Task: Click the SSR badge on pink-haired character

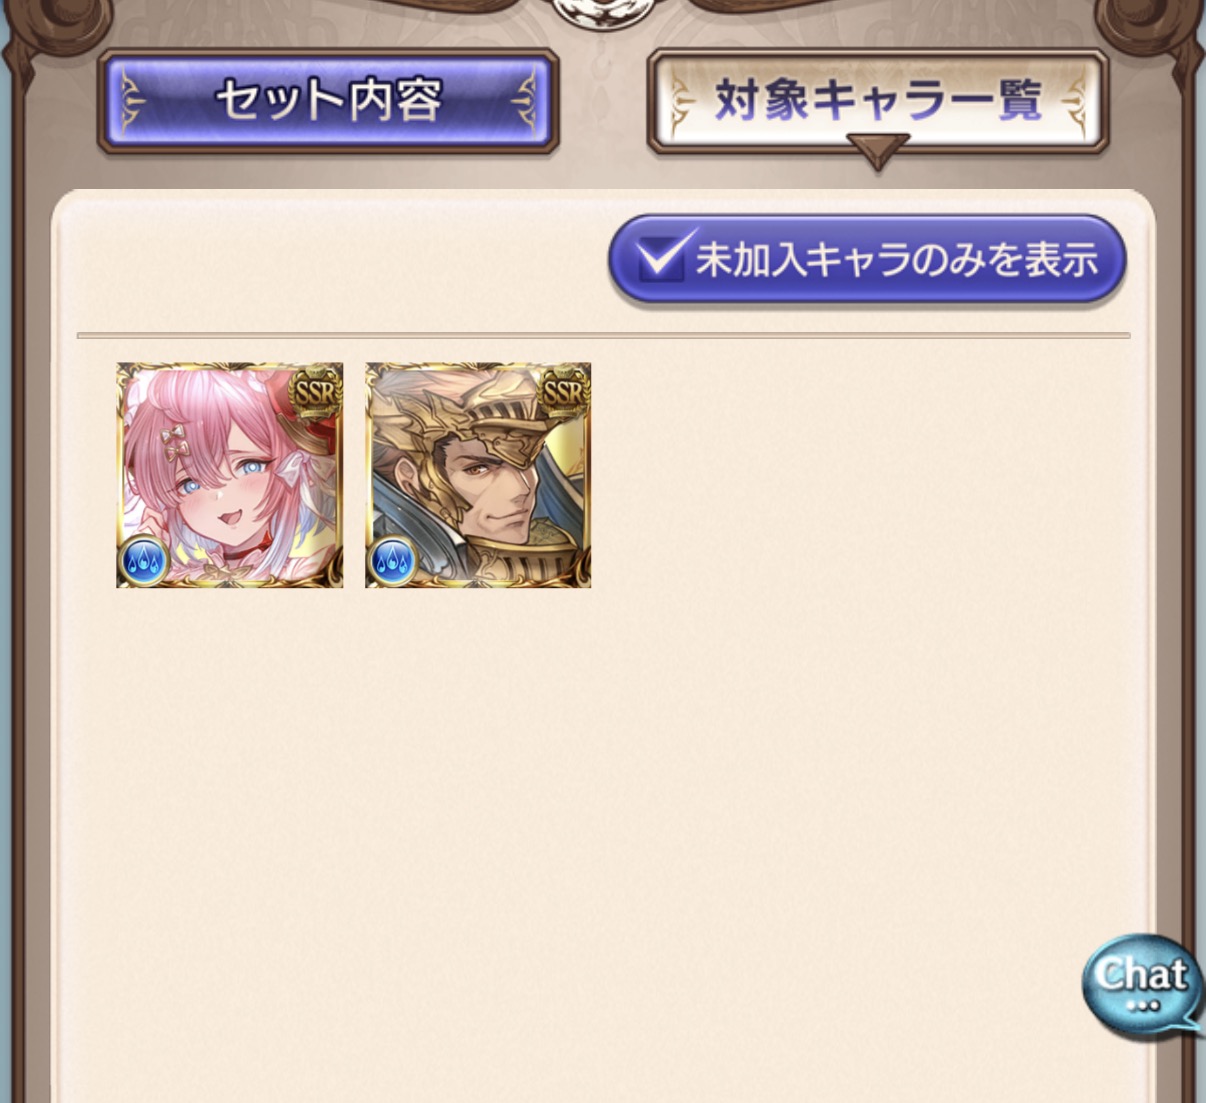Action: coord(315,391)
